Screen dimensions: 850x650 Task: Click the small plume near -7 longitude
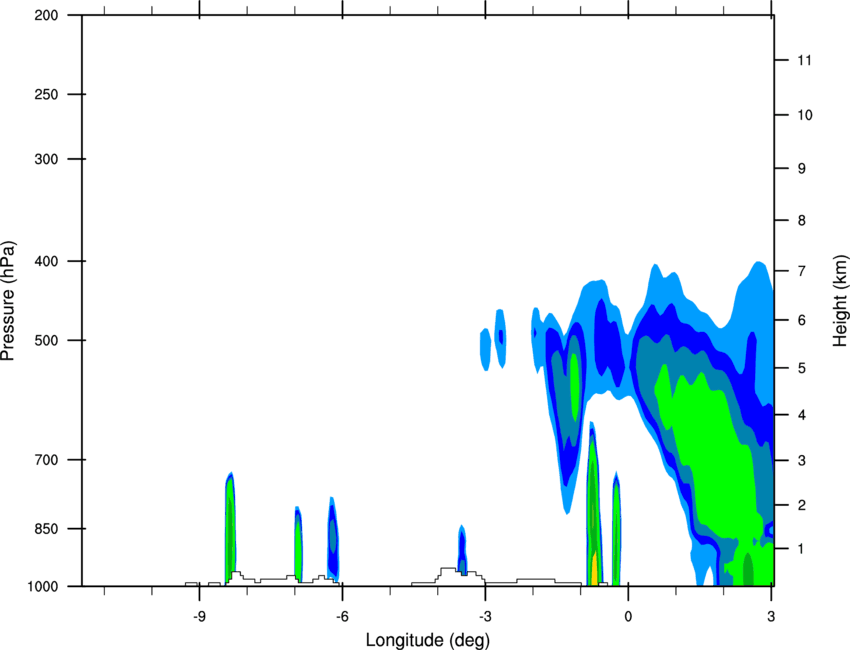[298, 543]
